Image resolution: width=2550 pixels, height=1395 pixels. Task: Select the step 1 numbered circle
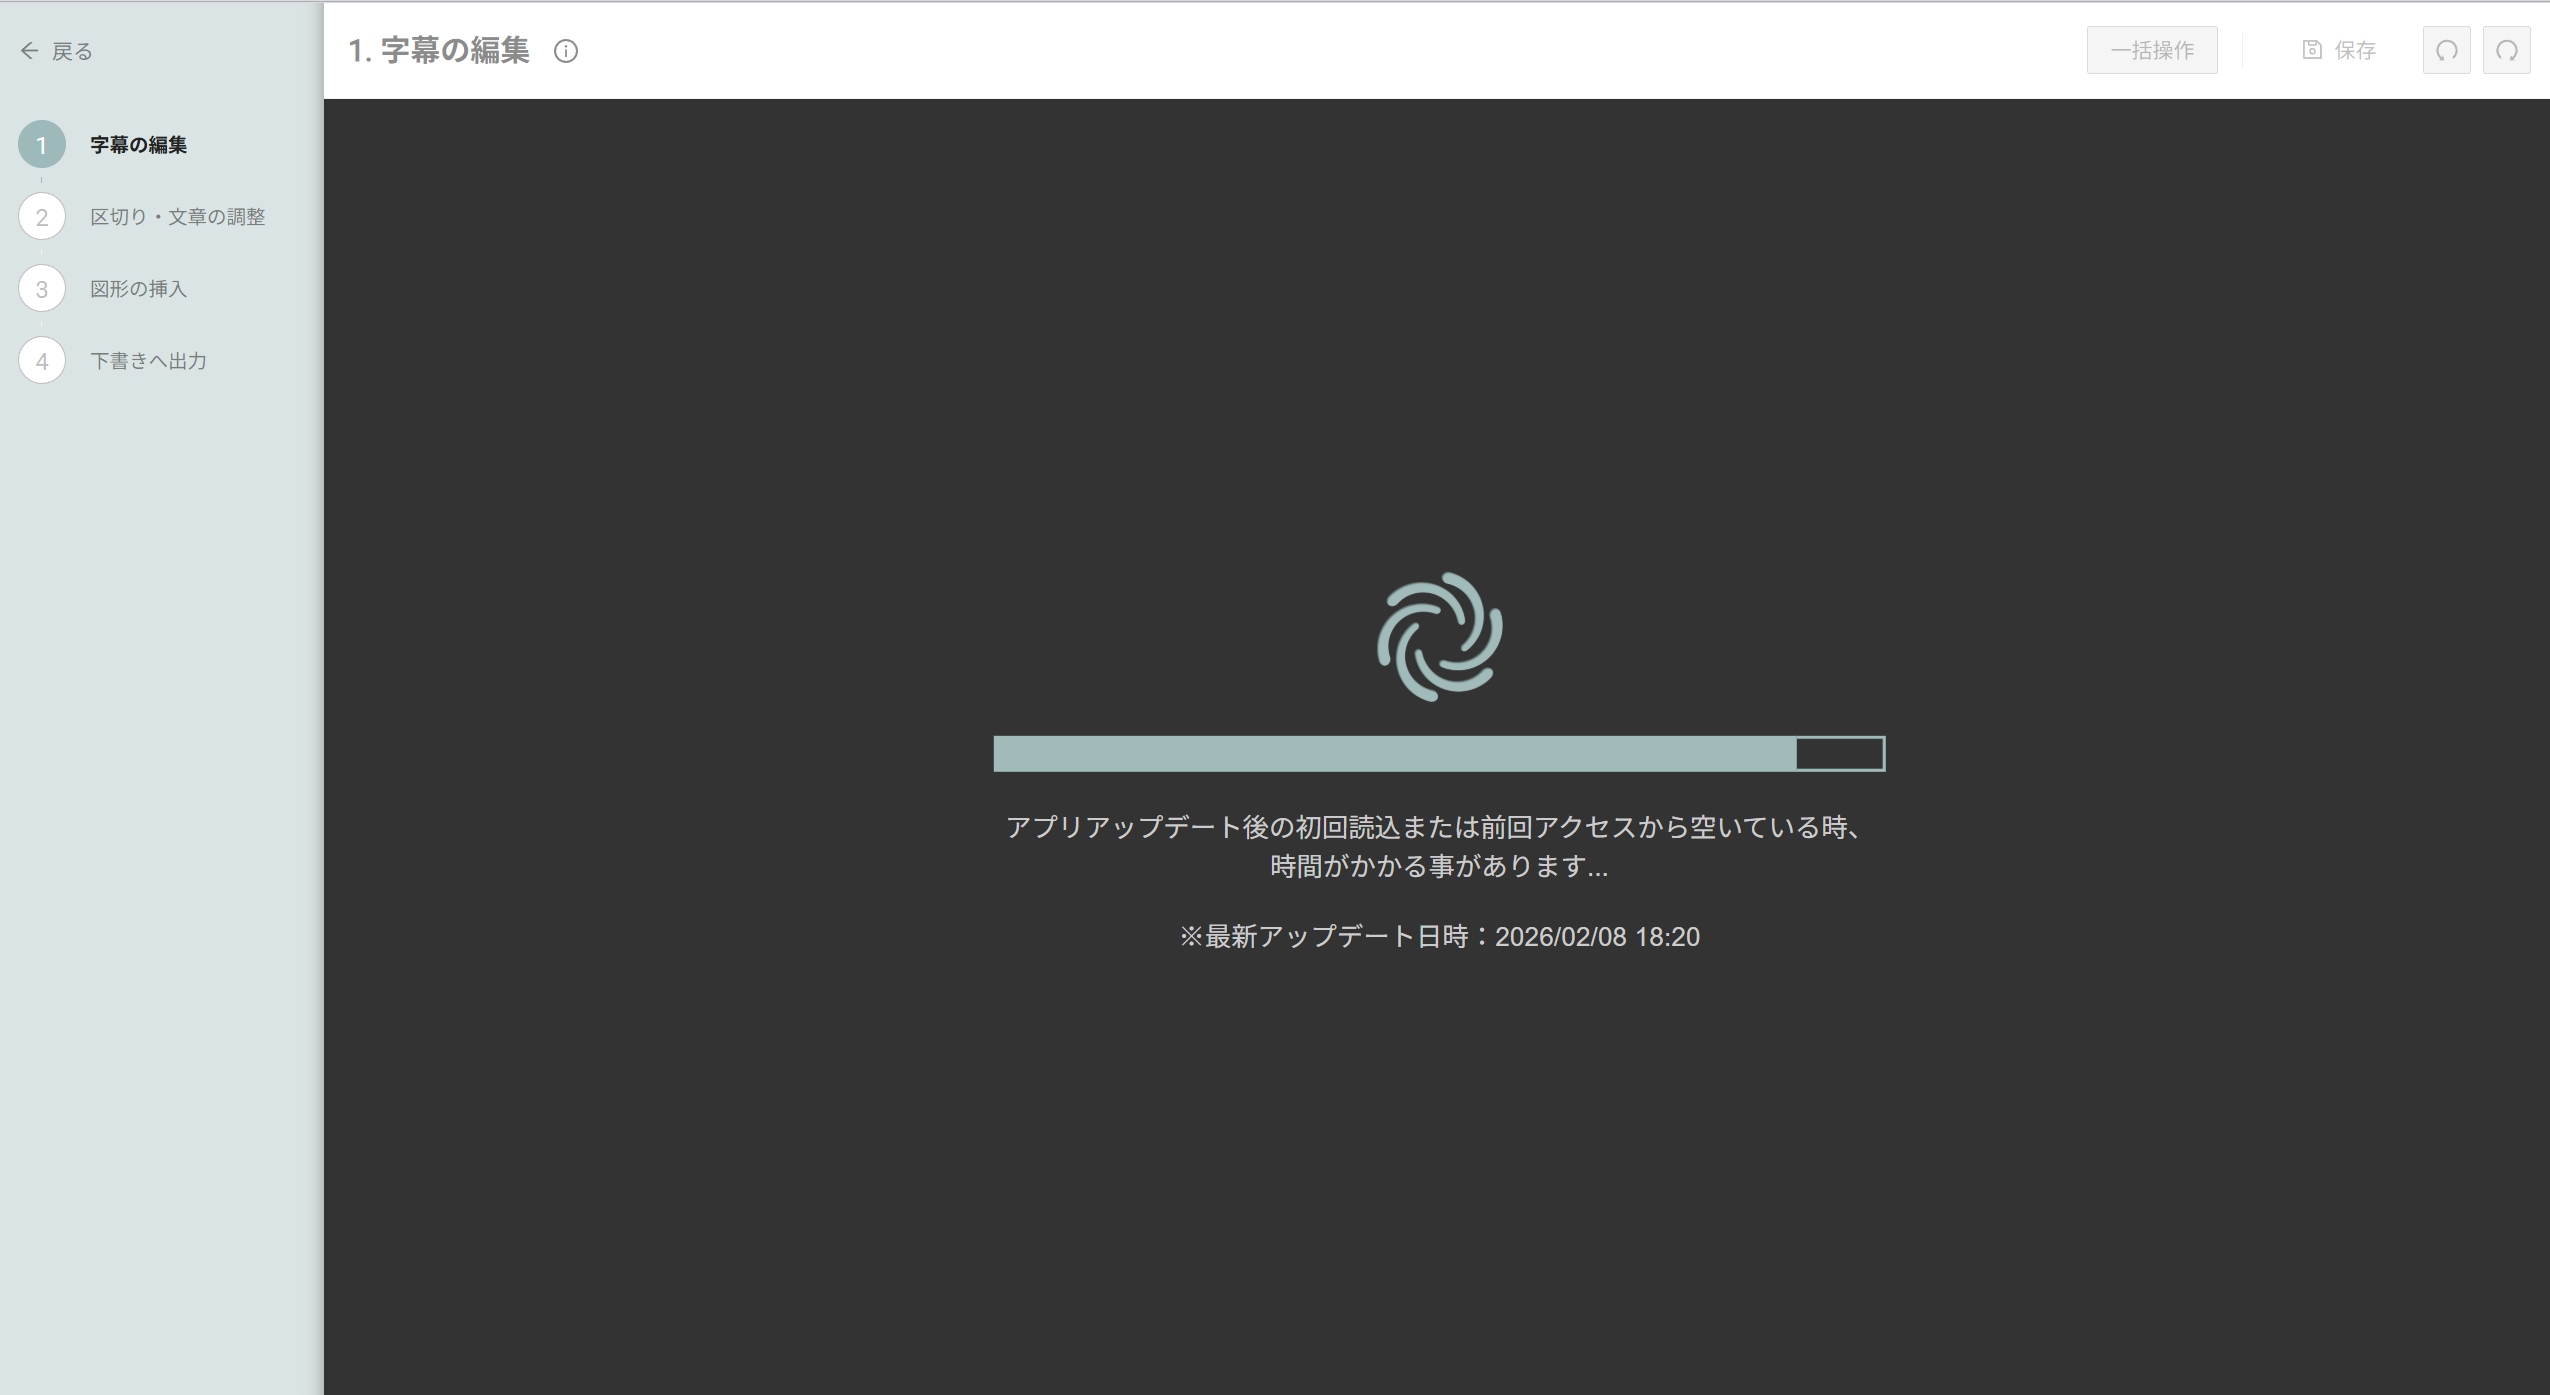42,145
